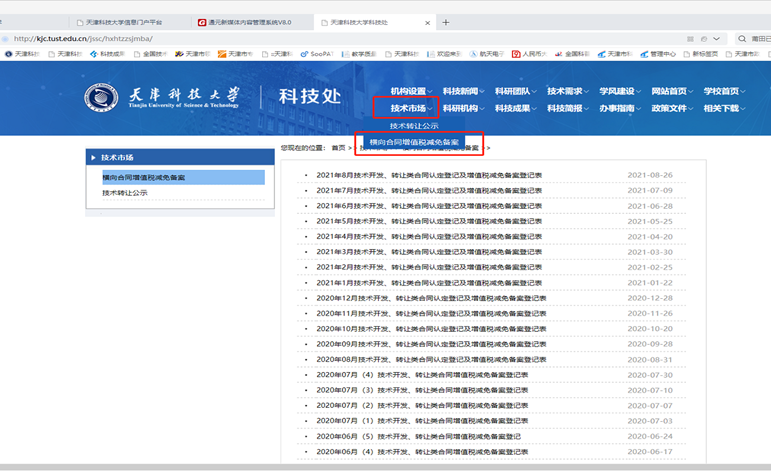This screenshot has height=473, width=771.
Task: Expand the 机构设置 navigation dropdown
Action: (411, 91)
